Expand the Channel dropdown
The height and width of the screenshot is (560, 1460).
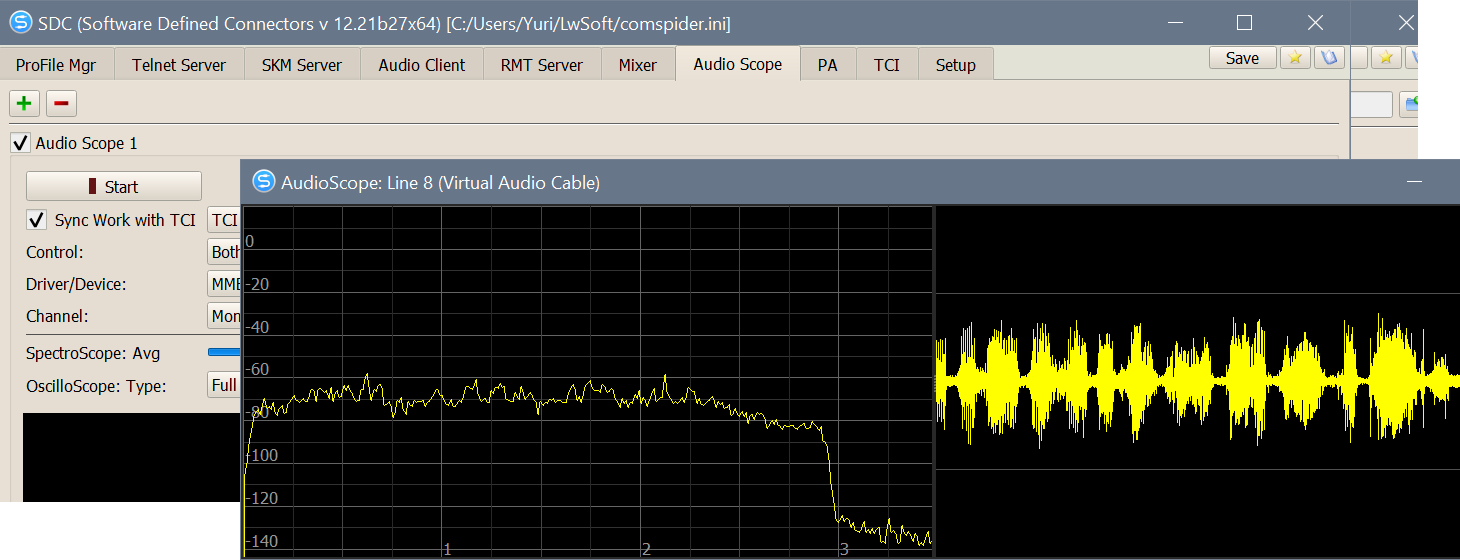224,316
